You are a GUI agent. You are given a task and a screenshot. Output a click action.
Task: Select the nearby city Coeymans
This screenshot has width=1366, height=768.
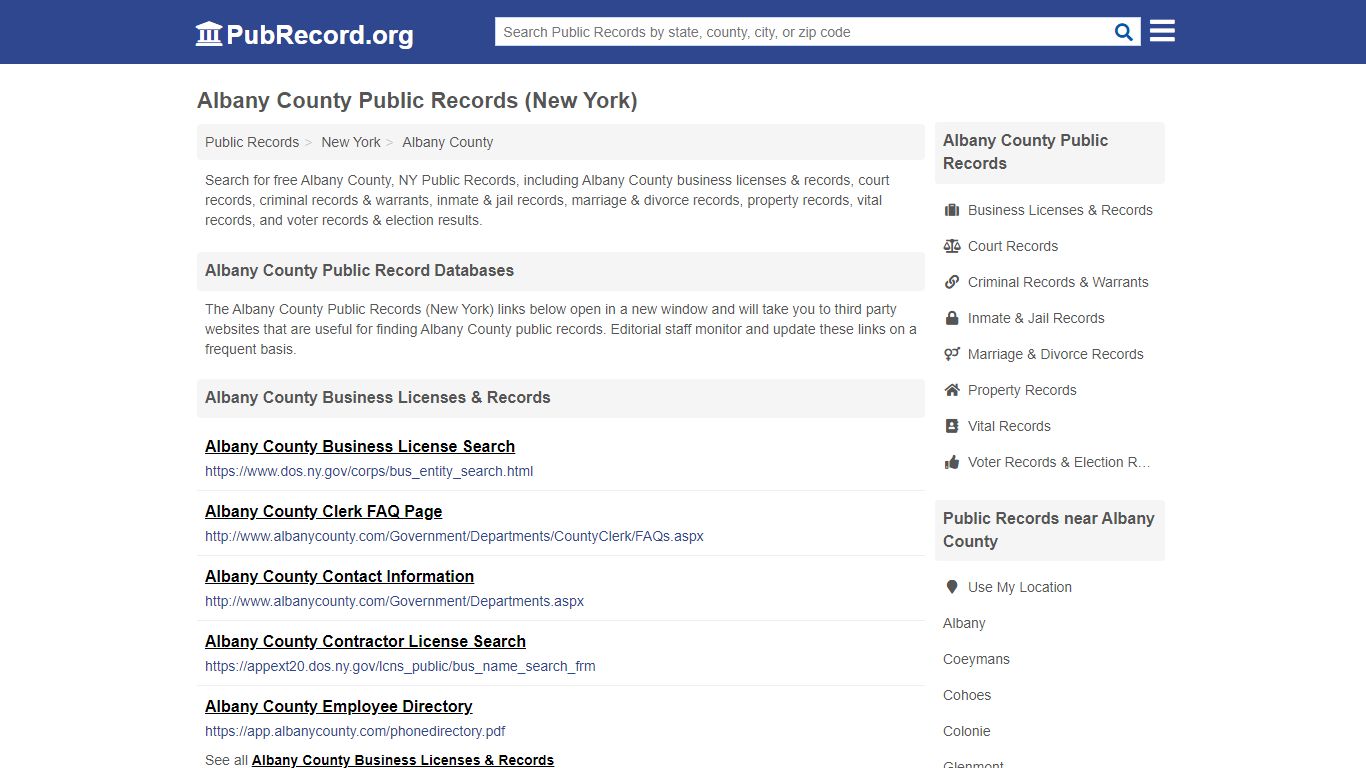tap(976, 659)
